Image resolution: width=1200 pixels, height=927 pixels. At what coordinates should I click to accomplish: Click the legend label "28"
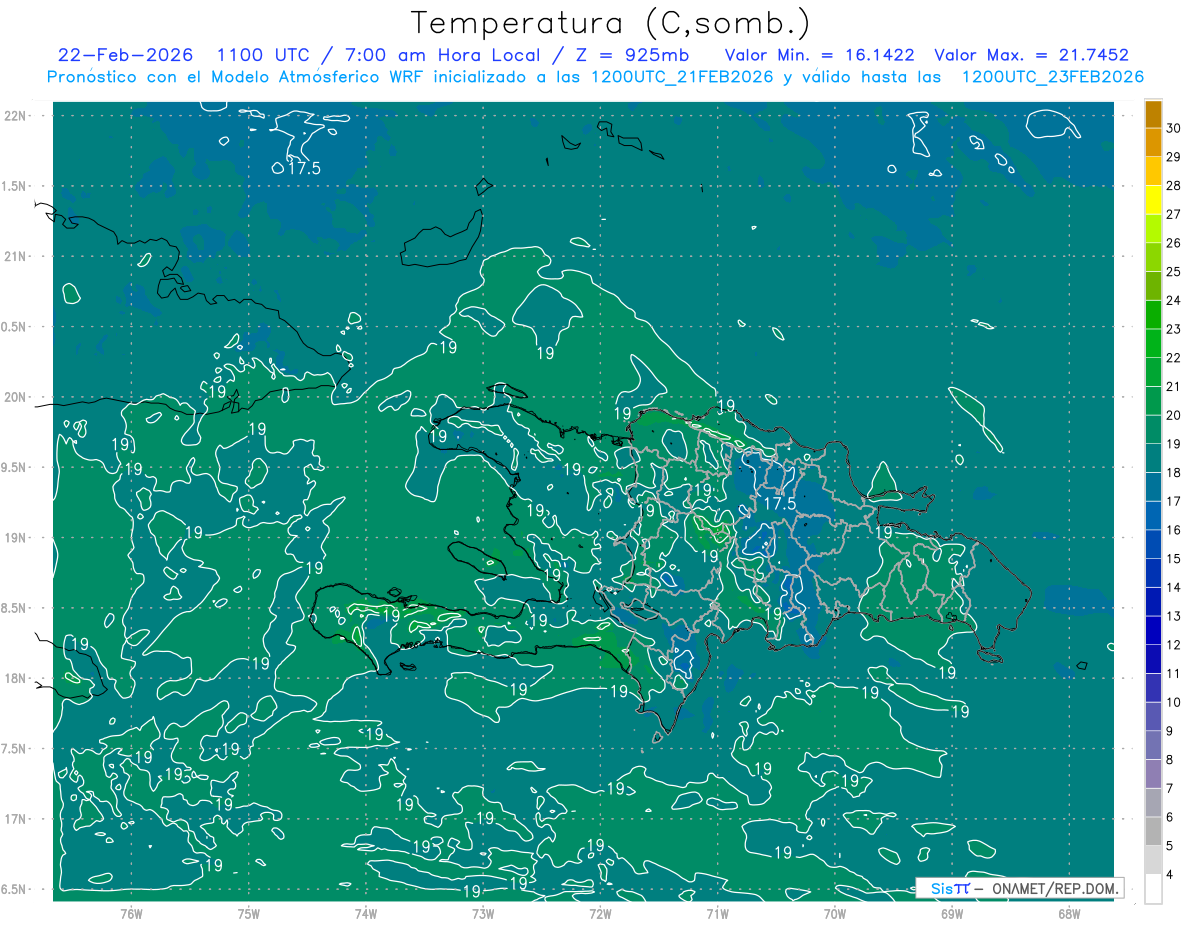[1174, 186]
